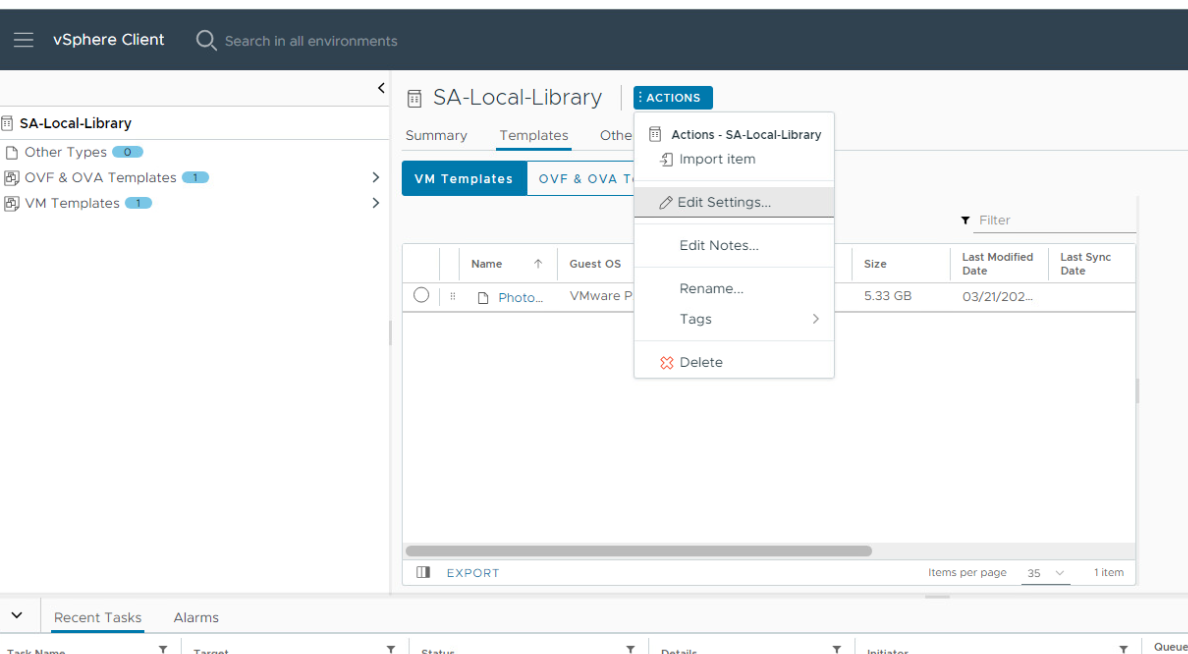
Task: Click SA-Local-Library icon in sidebar
Action: [x=8, y=123]
